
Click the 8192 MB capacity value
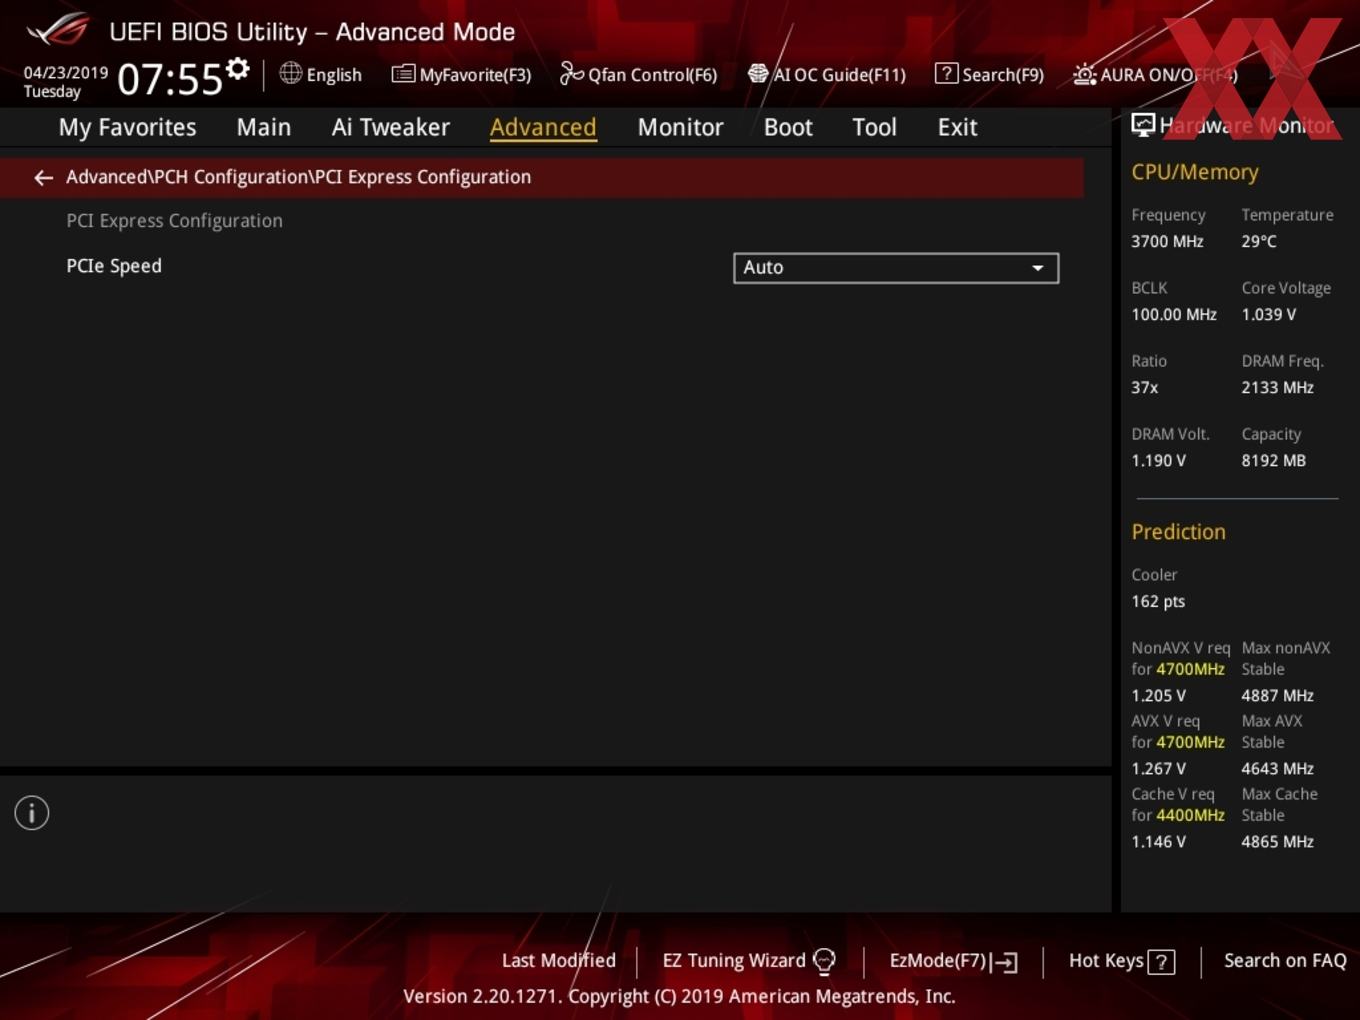click(x=1273, y=460)
